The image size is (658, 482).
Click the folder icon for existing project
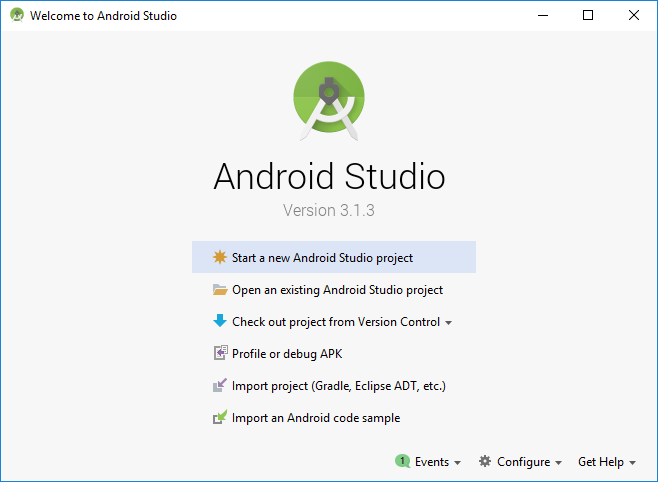click(x=220, y=289)
